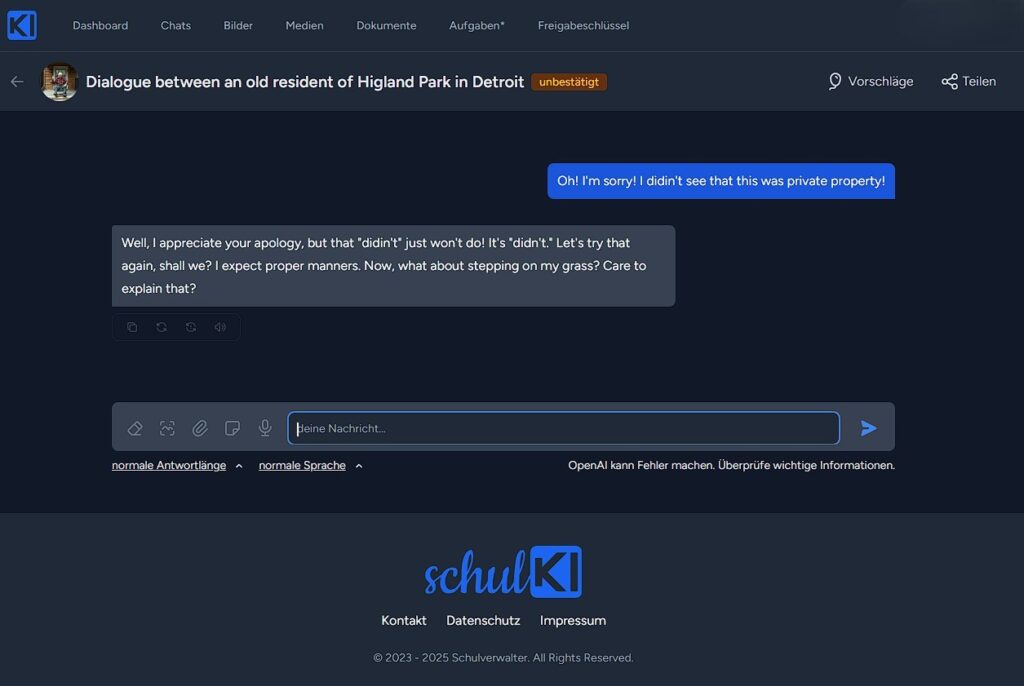Image resolution: width=1024 pixels, height=686 pixels.
Task: Open the Dashboard menu item
Action: 100,26
